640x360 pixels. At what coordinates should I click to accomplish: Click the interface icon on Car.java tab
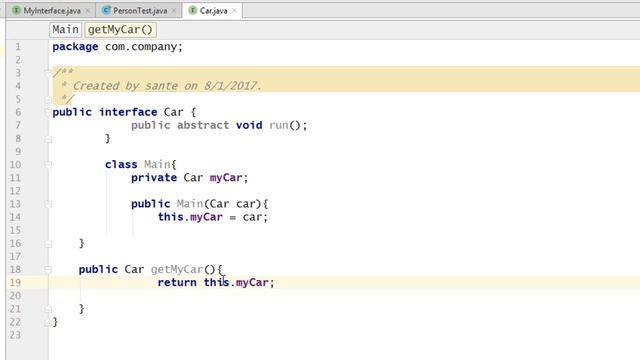(193, 10)
